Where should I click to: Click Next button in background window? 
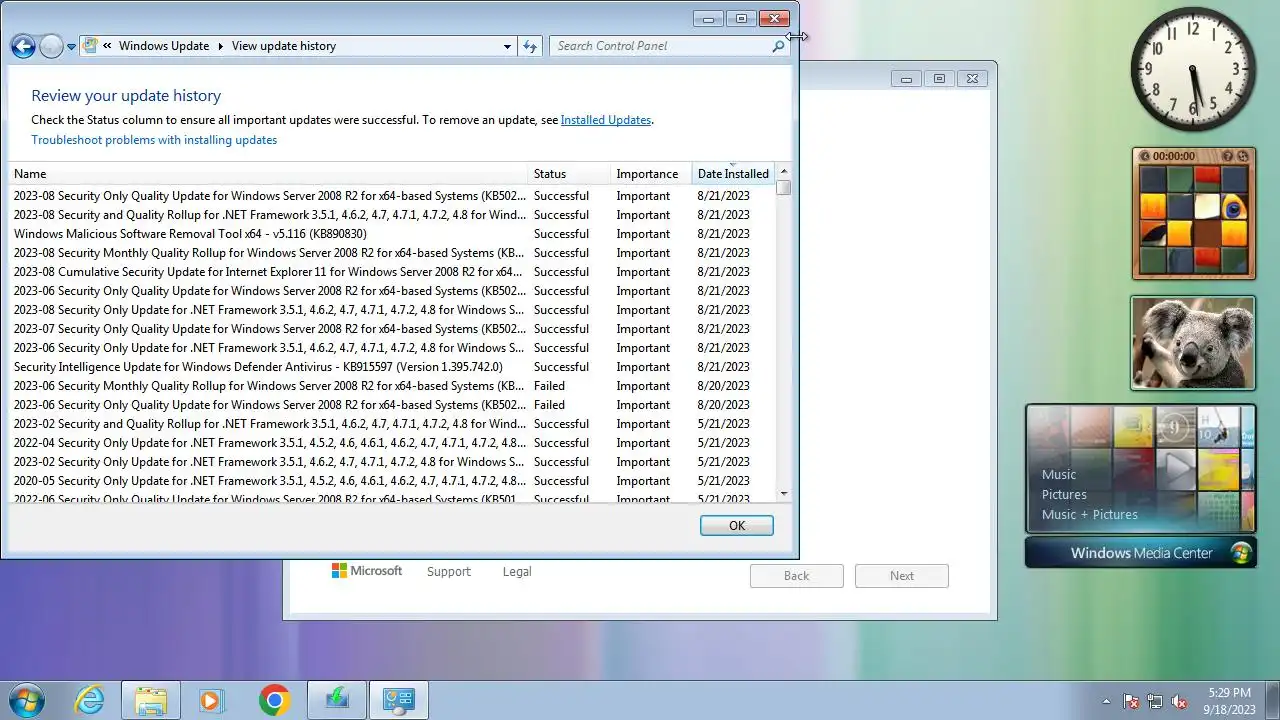click(902, 576)
